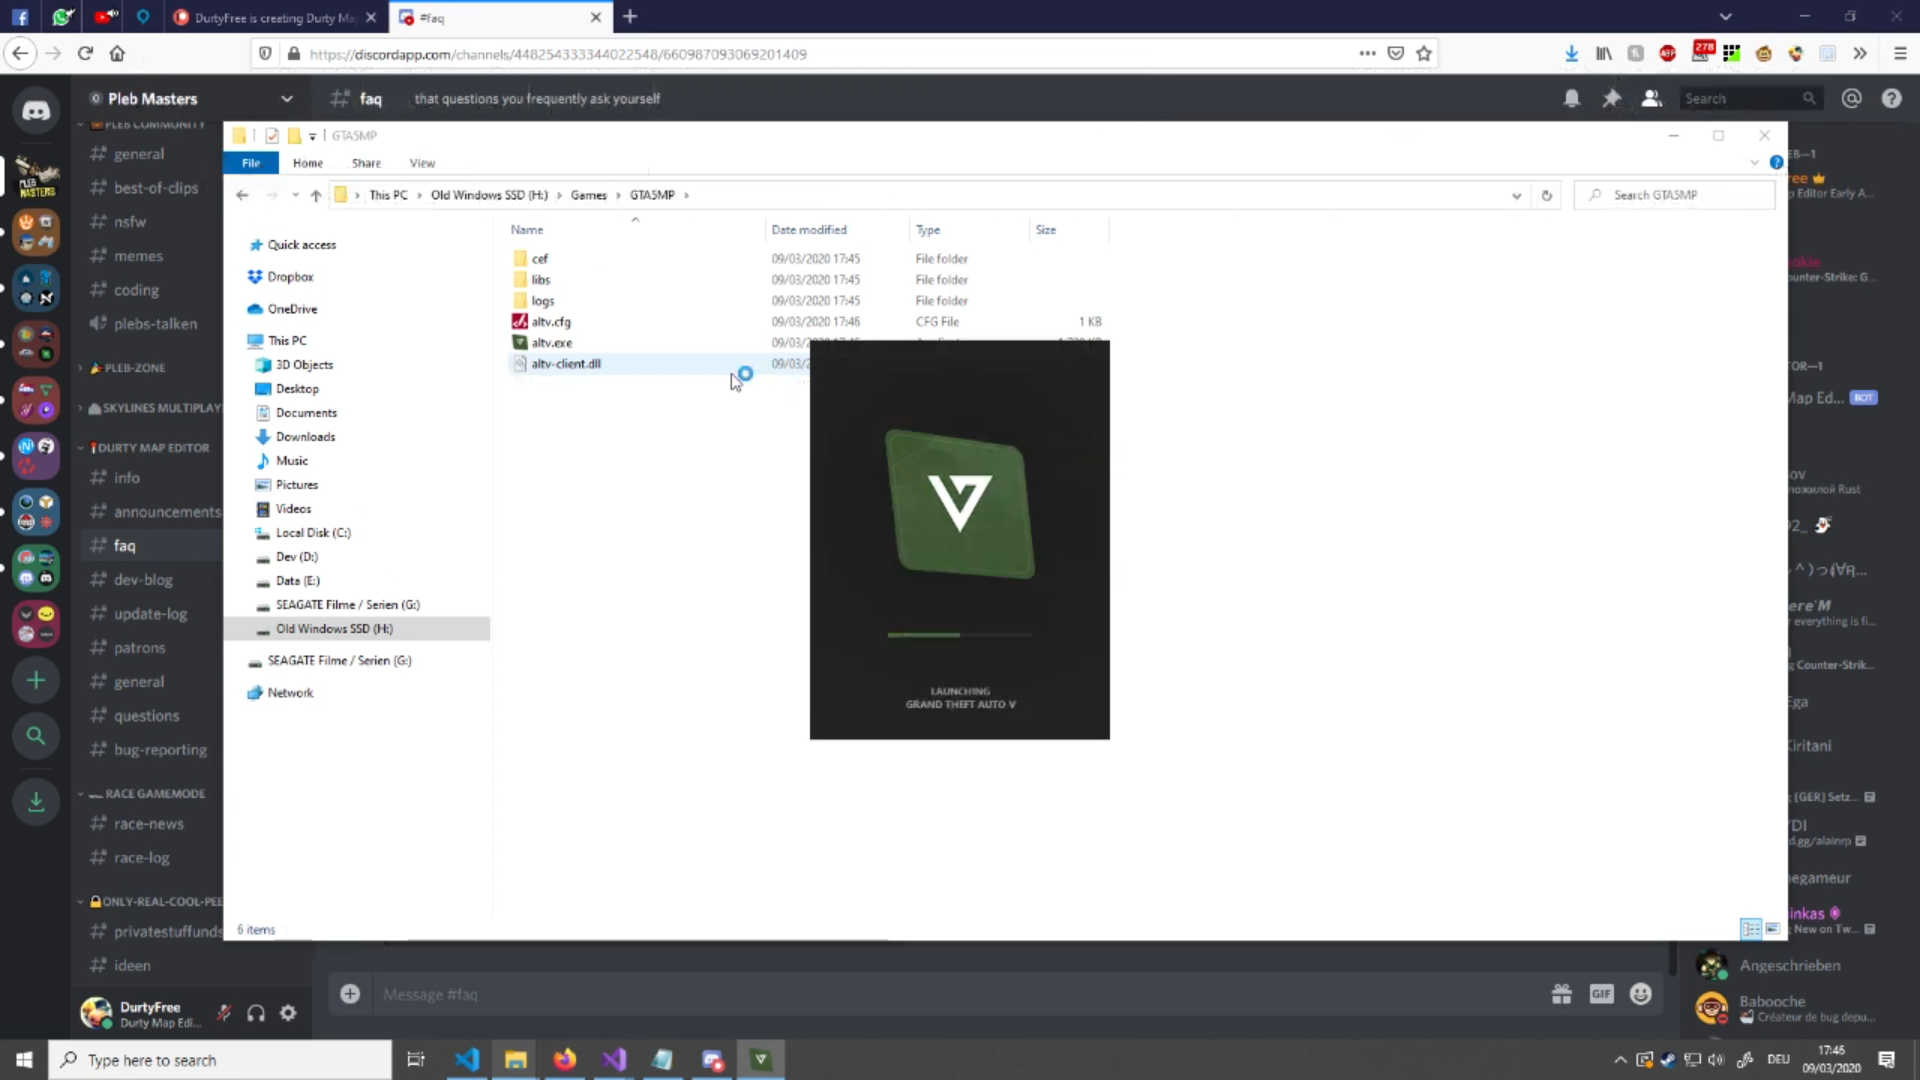The image size is (1920, 1080).
Task: Click Download Apps icon in Discord sidebar
Action: coord(36,801)
